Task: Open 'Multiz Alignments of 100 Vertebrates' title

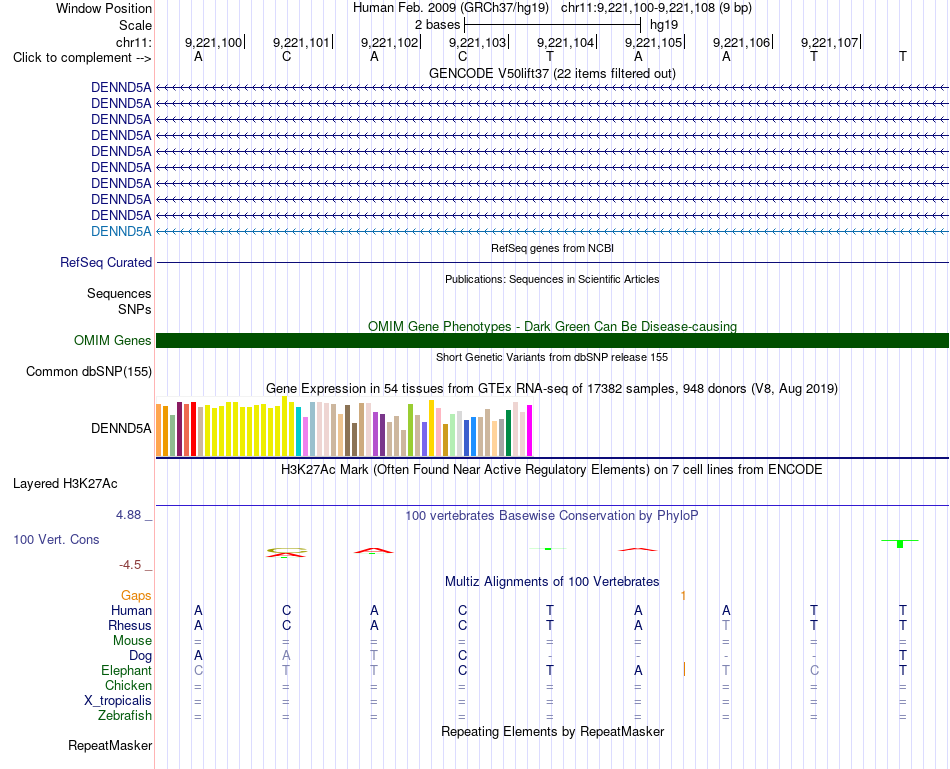Action: tap(552, 582)
